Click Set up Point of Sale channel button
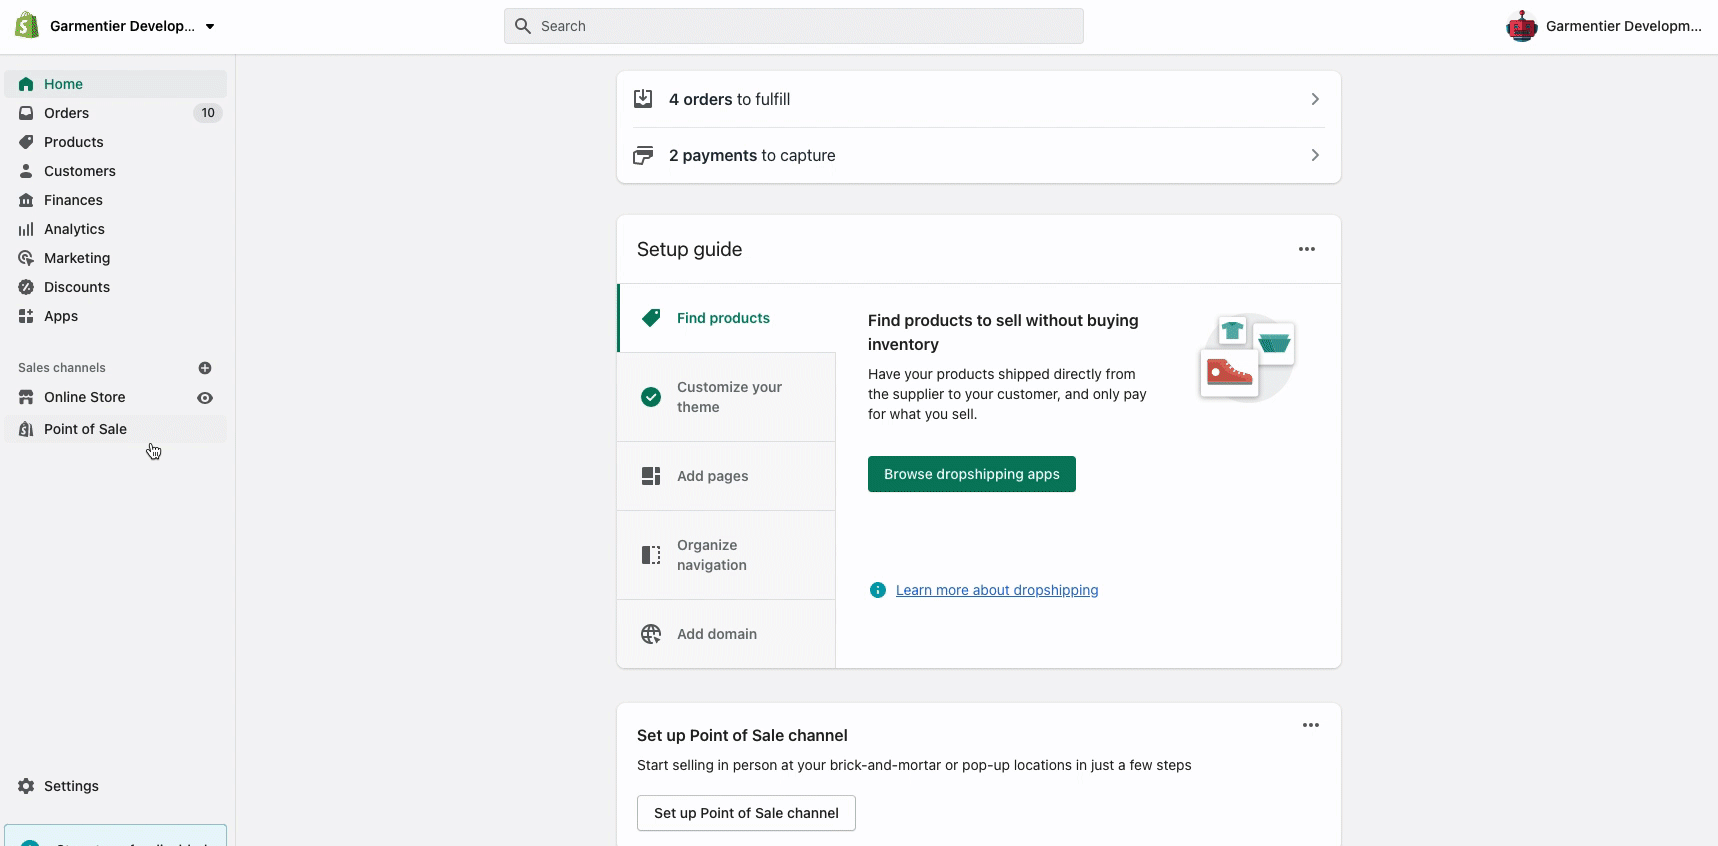This screenshot has width=1718, height=846. click(746, 813)
